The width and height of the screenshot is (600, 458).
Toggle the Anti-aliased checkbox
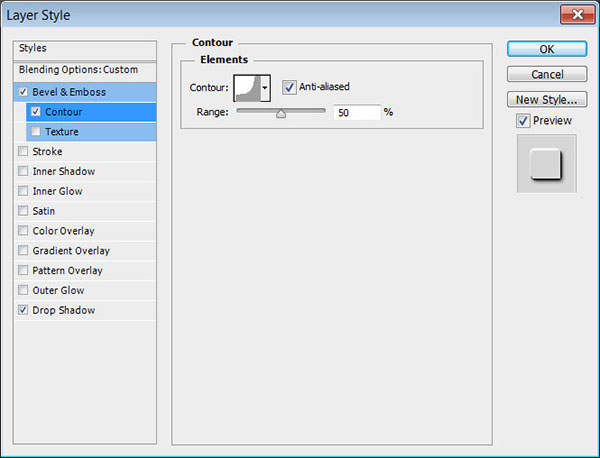[289, 87]
